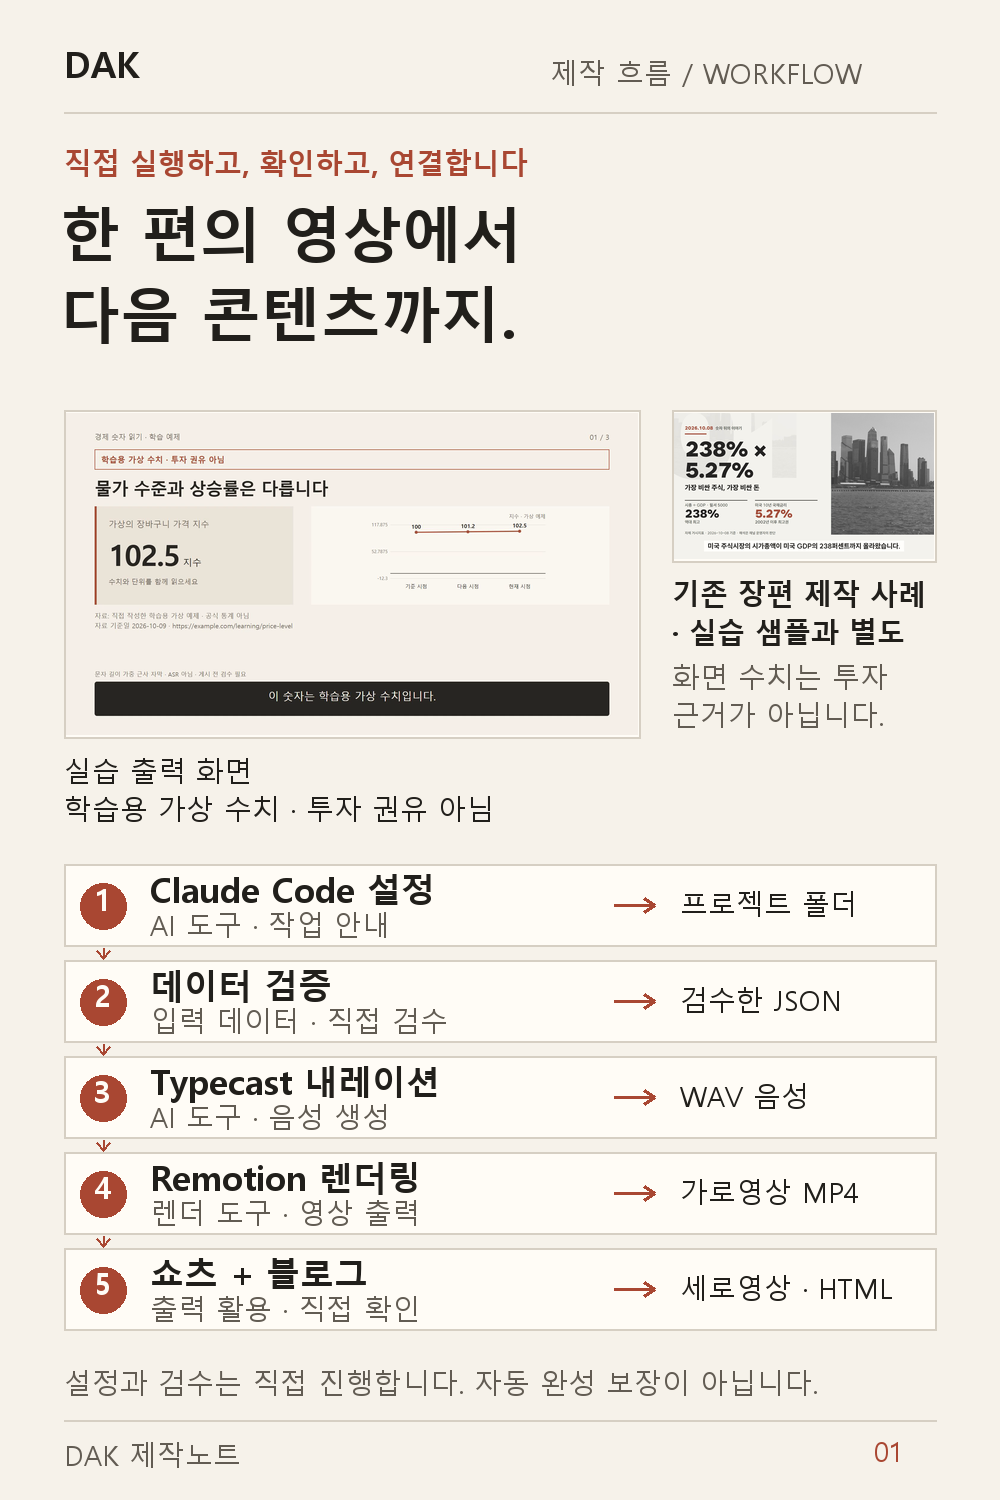Image resolution: width=1000 pixels, height=1500 pixels.
Task: Click the '01 / 3' page counter in thumbnail
Action: click(x=599, y=437)
